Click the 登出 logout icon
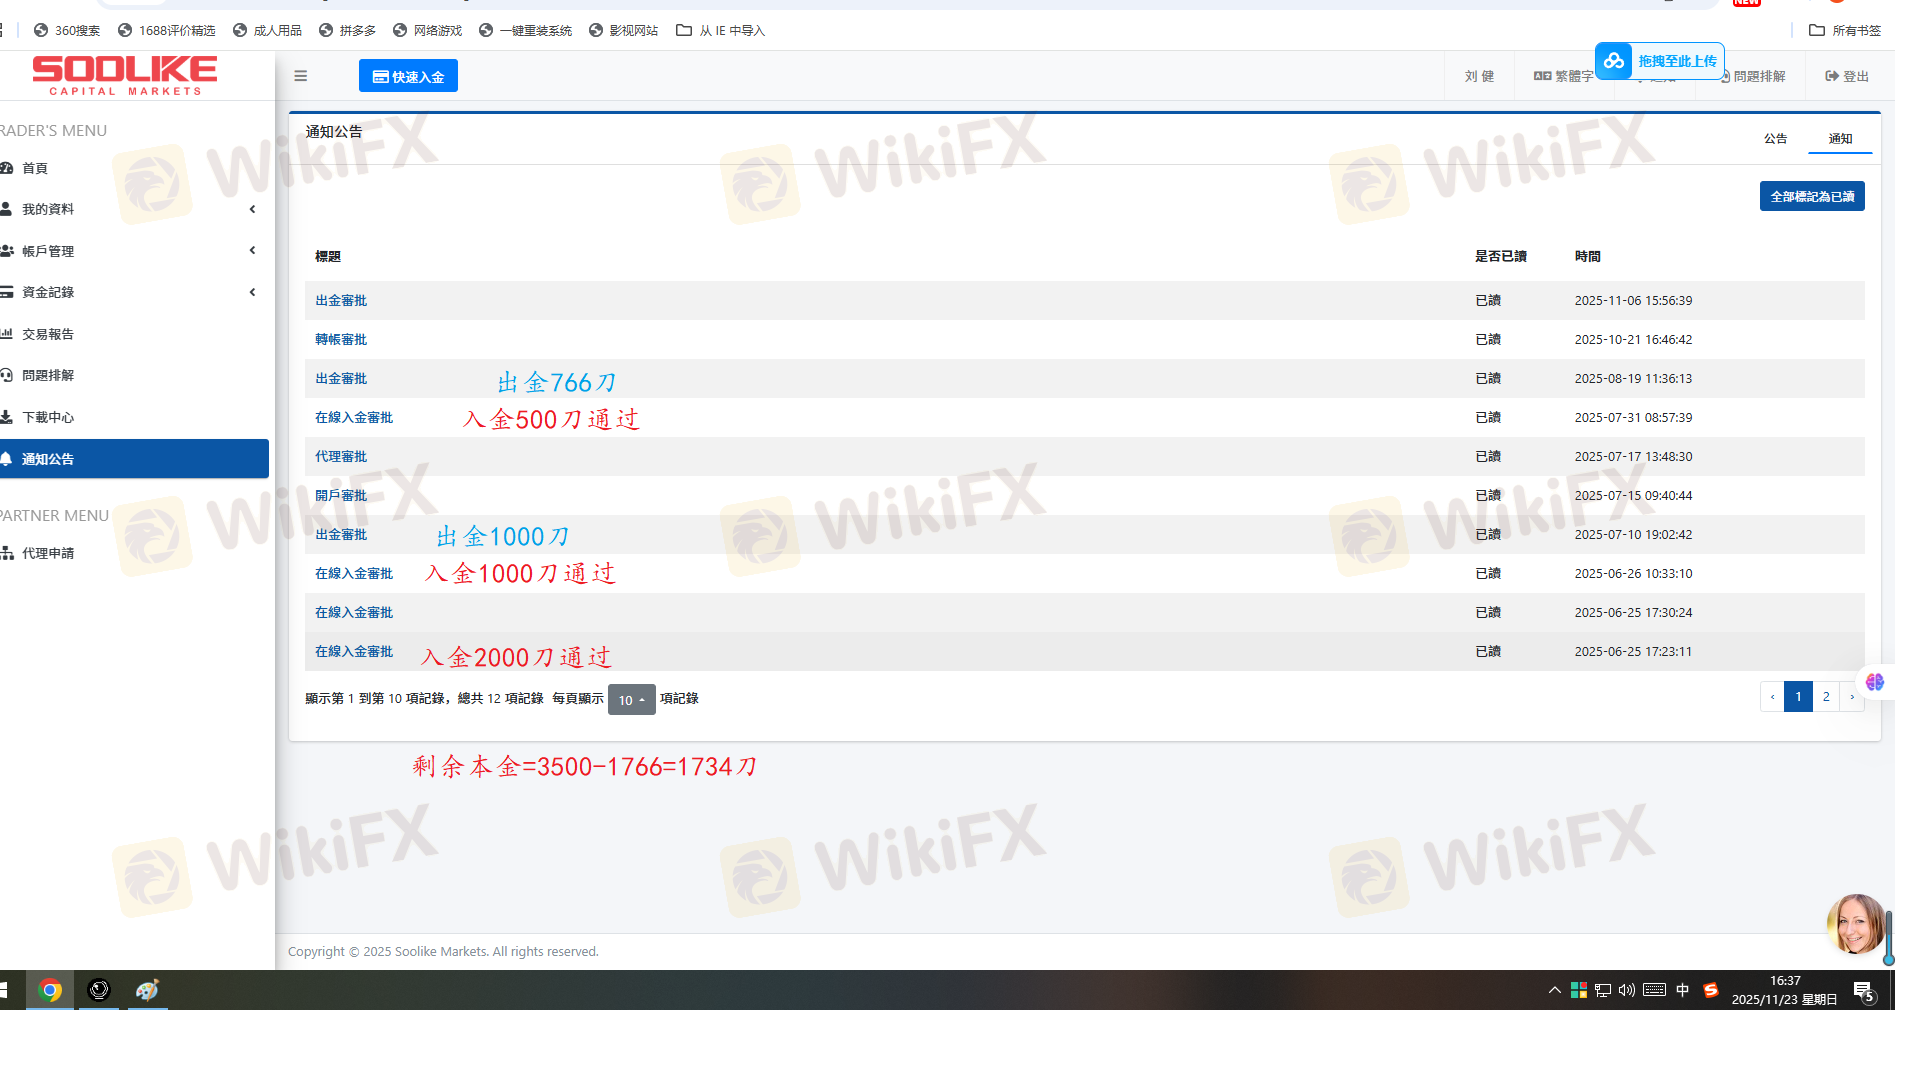The height and width of the screenshot is (1080, 1920). point(1832,76)
